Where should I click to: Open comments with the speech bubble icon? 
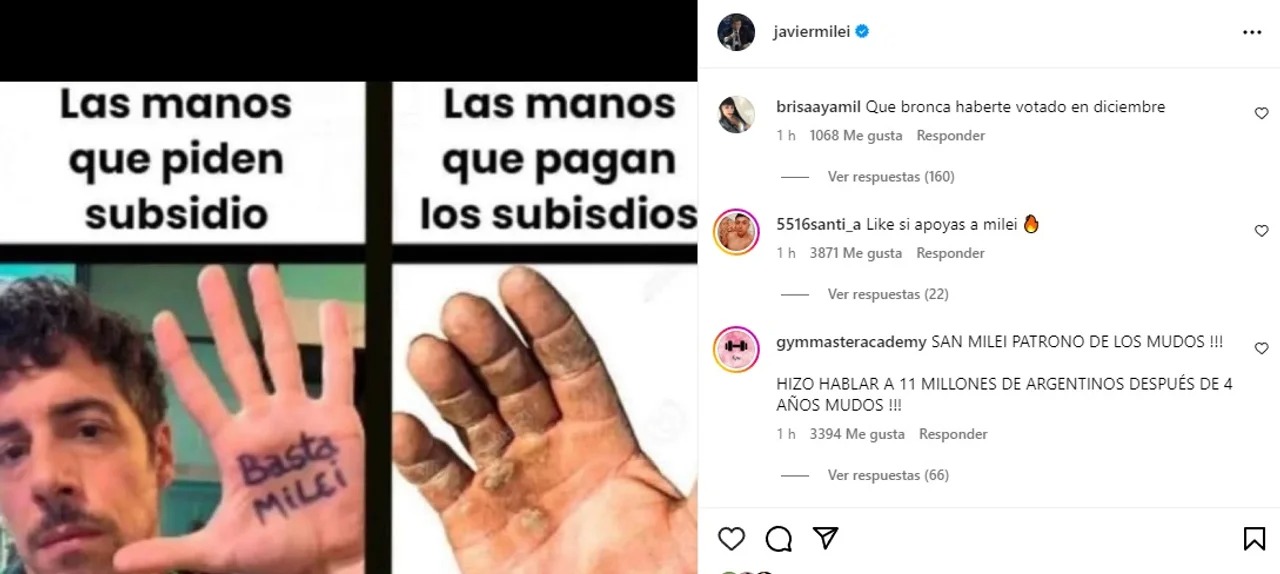779,539
